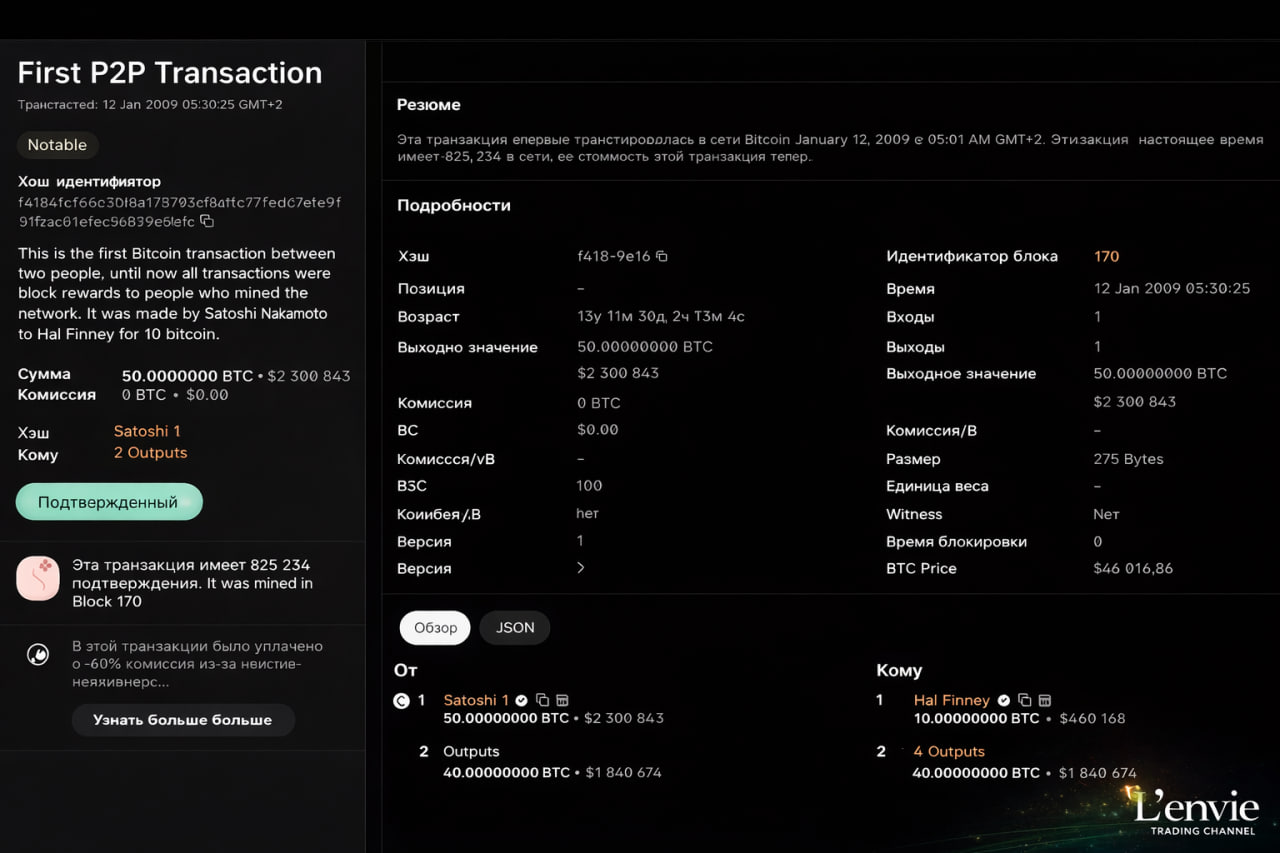The width and height of the screenshot is (1280, 853).
Task: Click verified badge next to Hal Finney
Action: click(x=1004, y=700)
